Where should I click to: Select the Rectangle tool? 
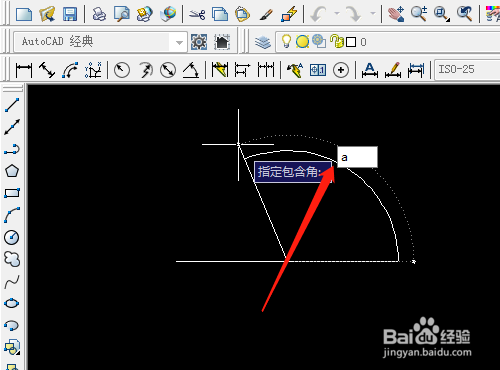point(12,193)
